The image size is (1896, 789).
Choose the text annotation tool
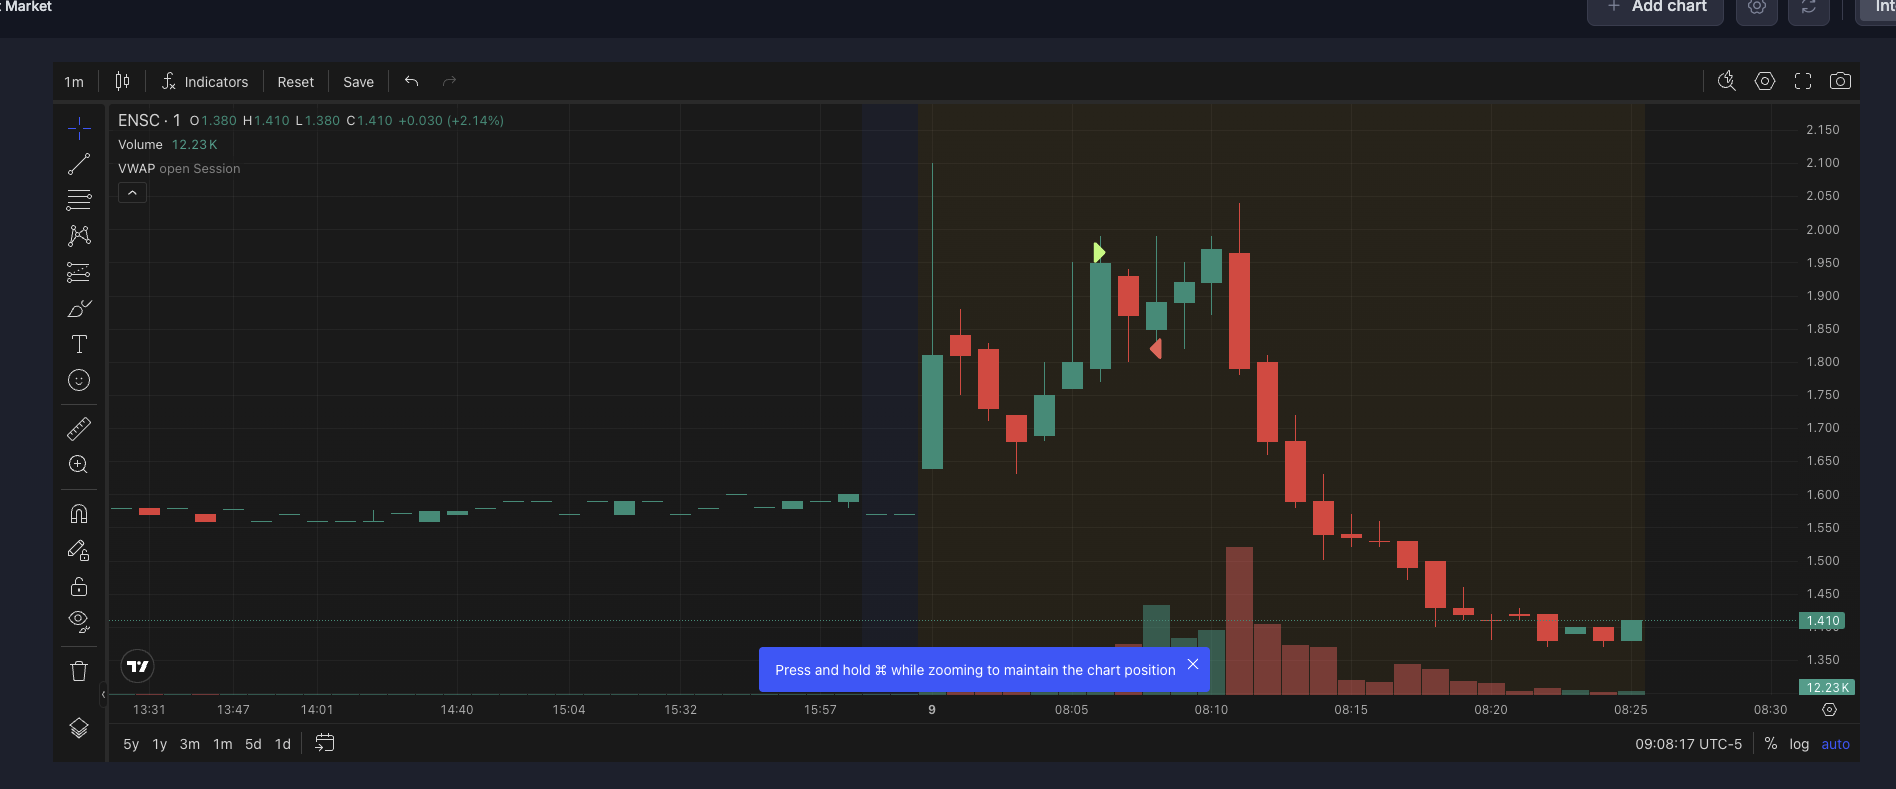[79, 344]
